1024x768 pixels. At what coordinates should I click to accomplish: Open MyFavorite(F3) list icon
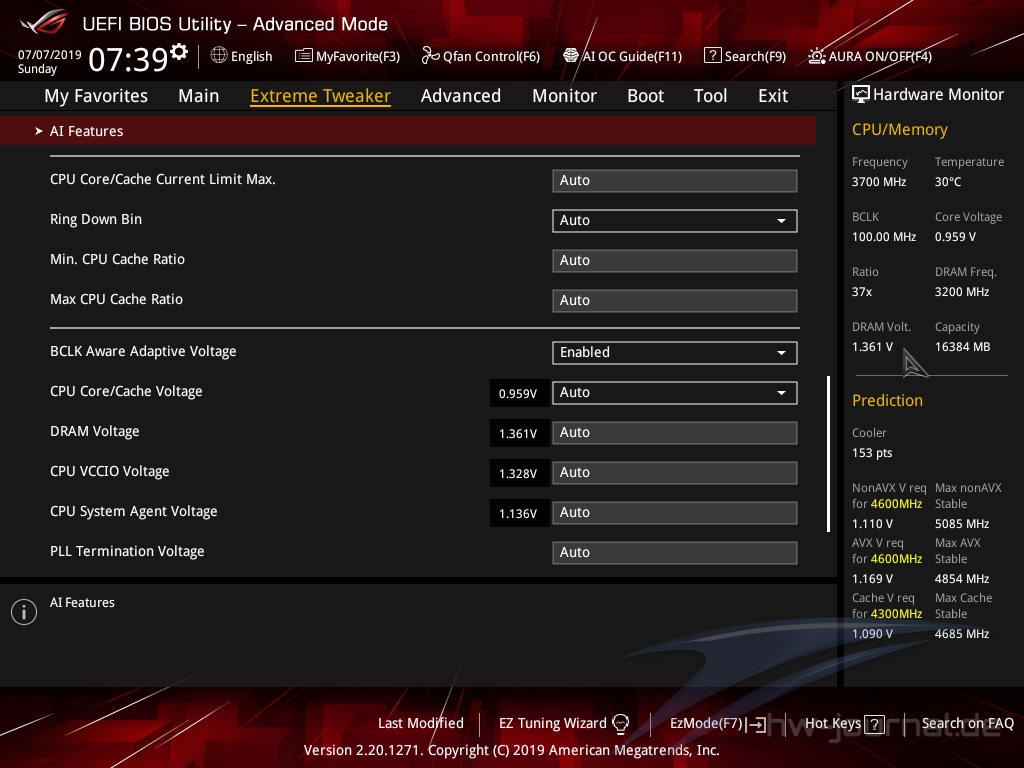point(304,56)
